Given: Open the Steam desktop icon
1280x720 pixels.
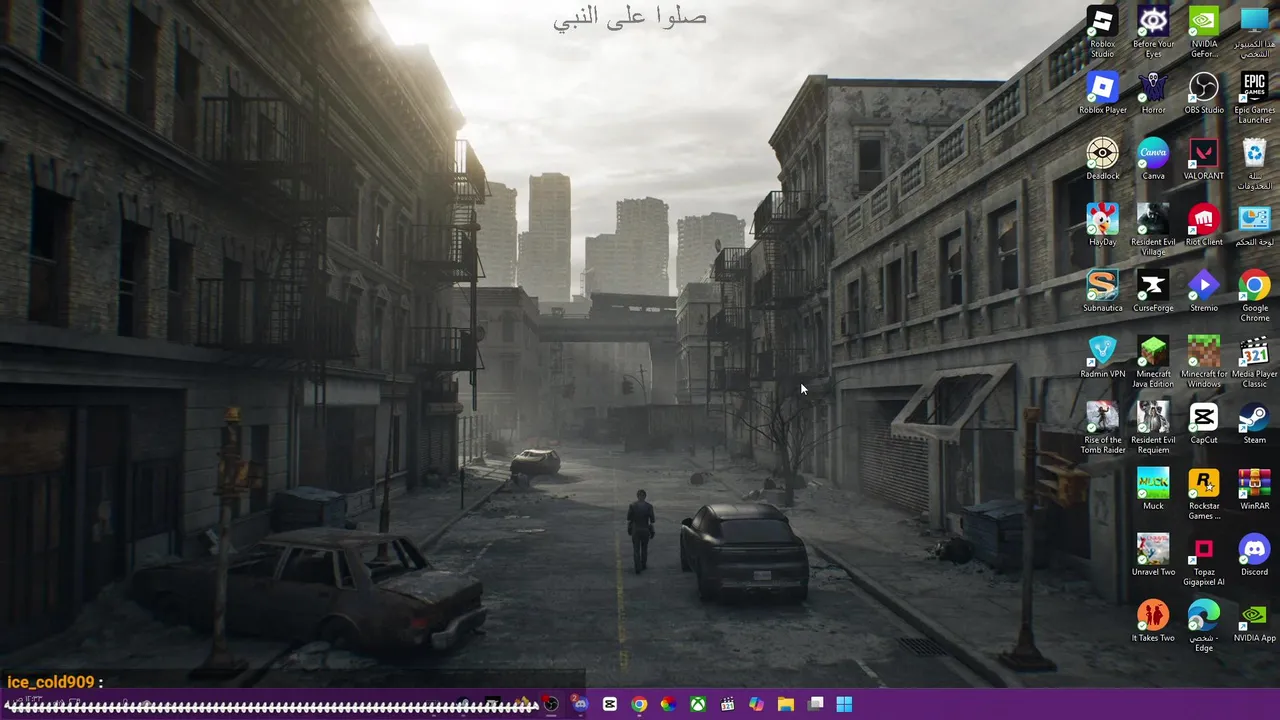Looking at the screenshot, I should click(1254, 423).
